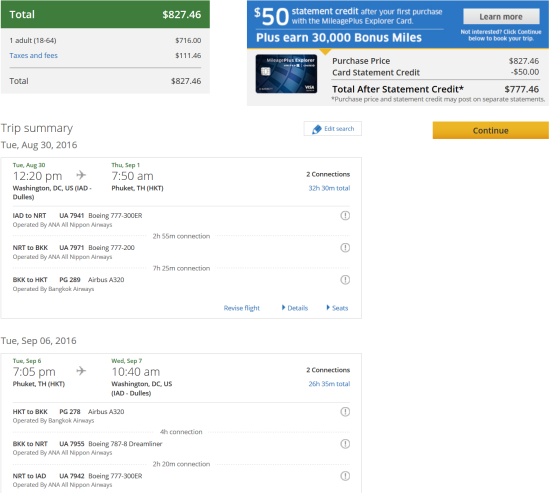Viewport: 550px width, 493px height.
Task: Expand outbound flight Details
Action: [295, 308]
